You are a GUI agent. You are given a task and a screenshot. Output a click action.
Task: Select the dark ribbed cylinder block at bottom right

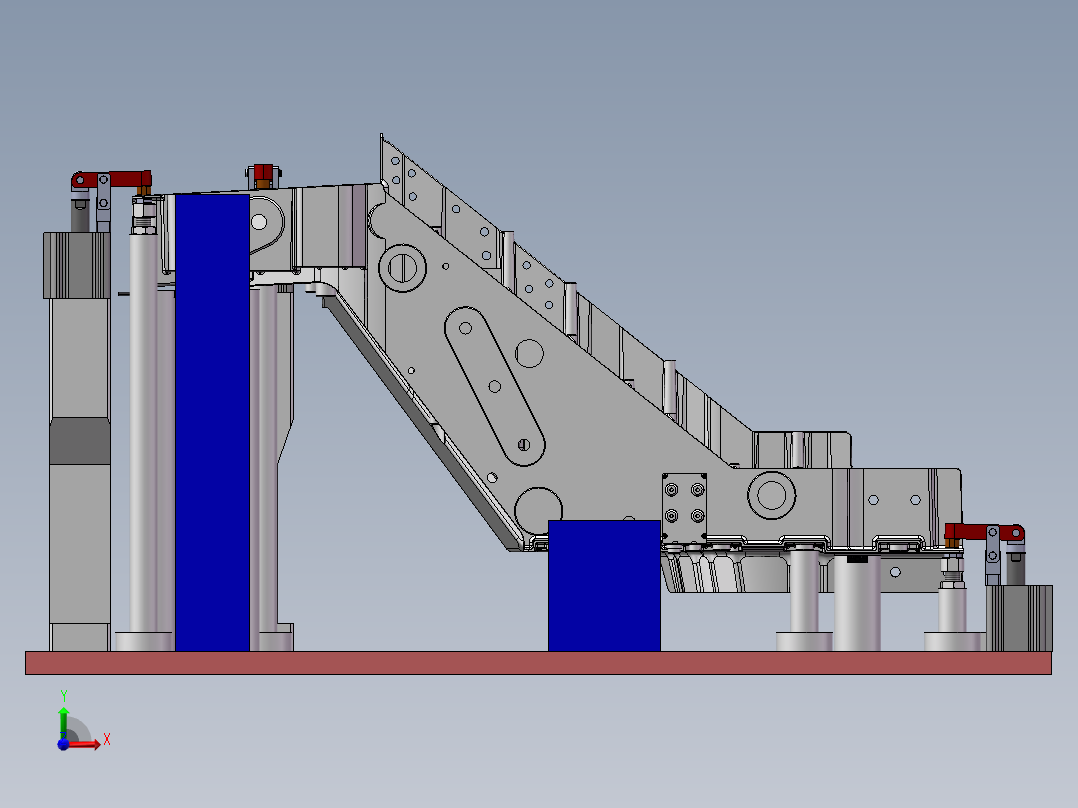click(x=1020, y=618)
